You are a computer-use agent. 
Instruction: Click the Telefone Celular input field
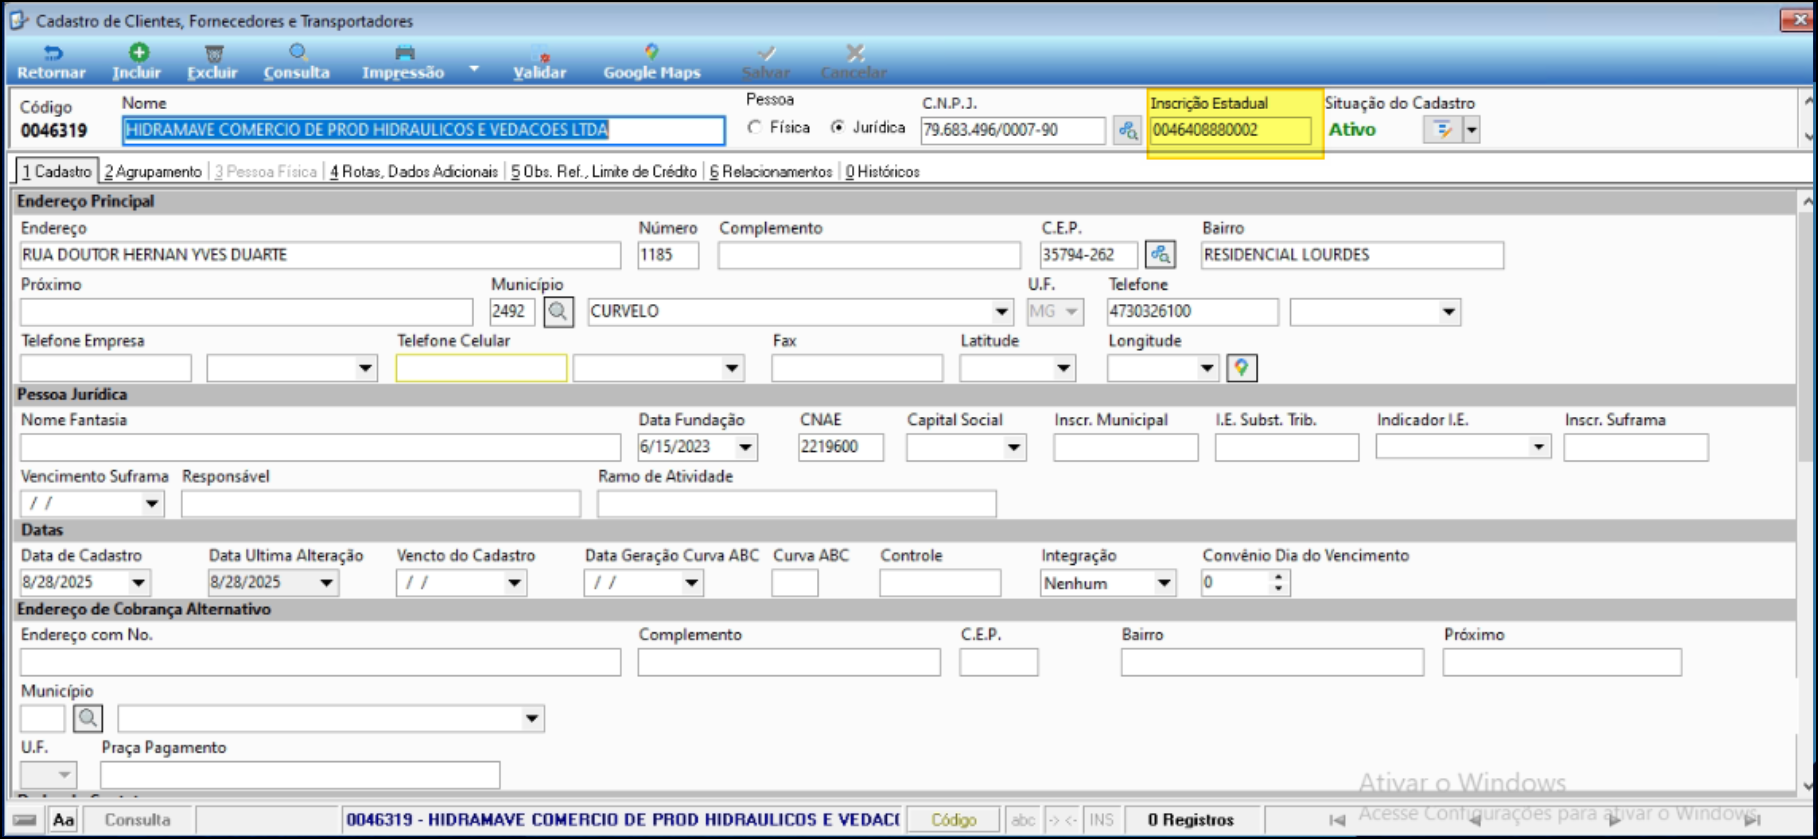point(481,368)
